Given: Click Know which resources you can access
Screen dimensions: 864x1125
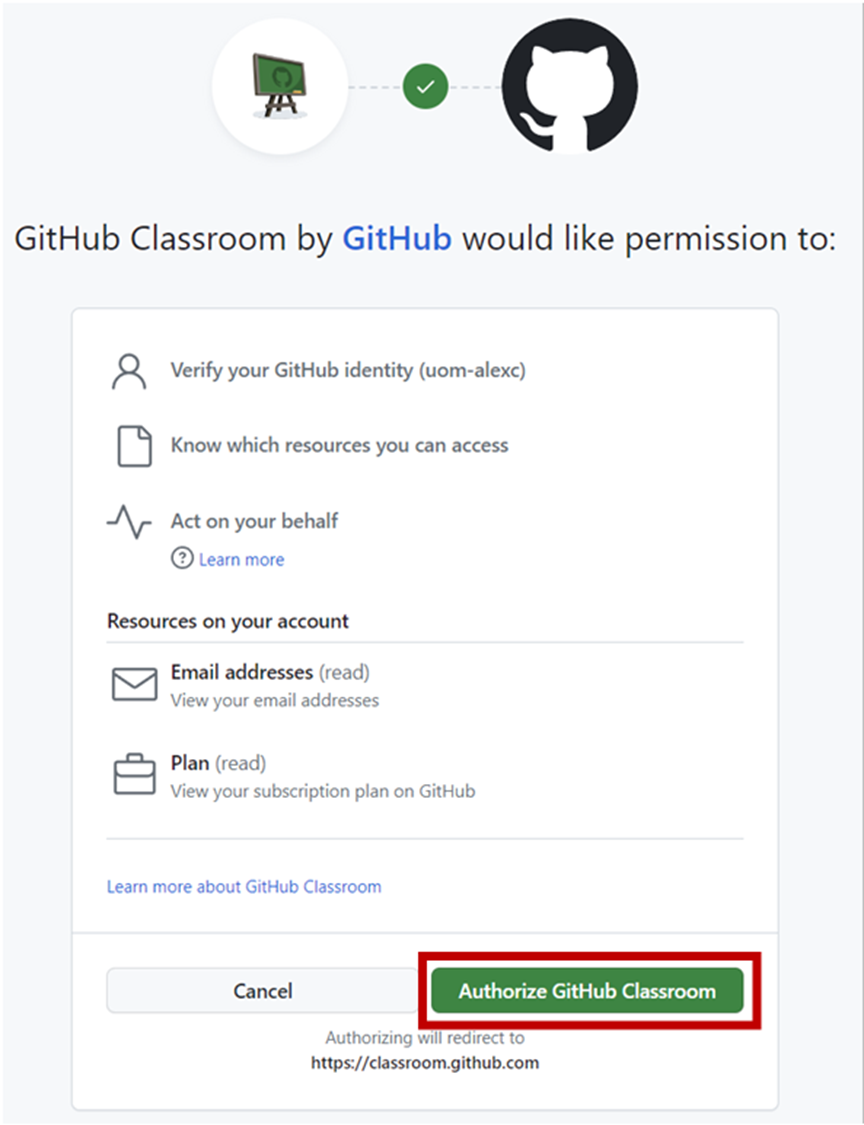Looking at the screenshot, I should 339,445.
